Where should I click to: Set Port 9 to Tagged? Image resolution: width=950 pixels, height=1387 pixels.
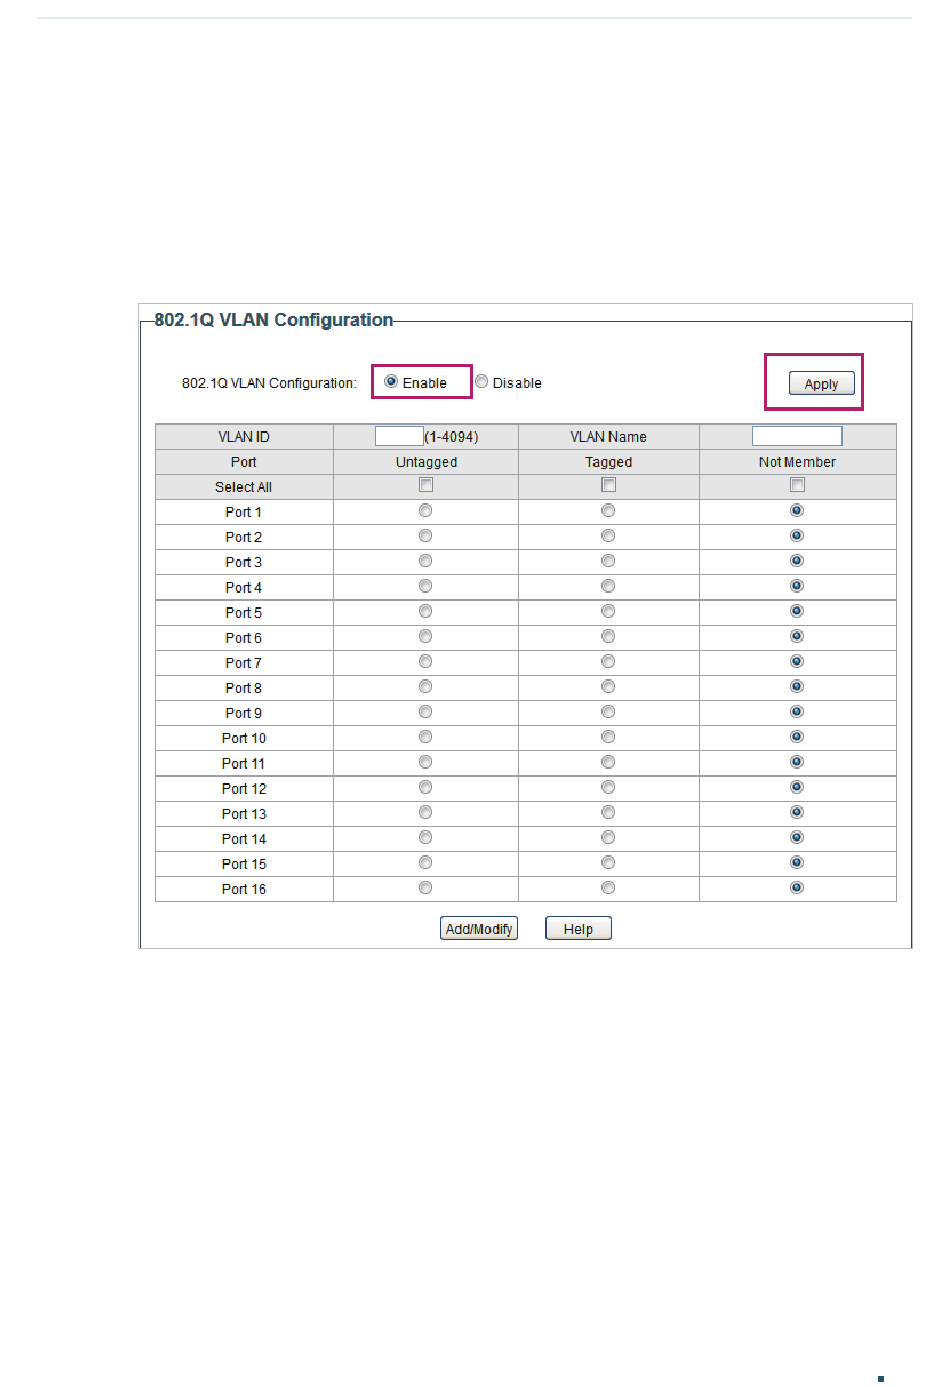tap(608, 712)
